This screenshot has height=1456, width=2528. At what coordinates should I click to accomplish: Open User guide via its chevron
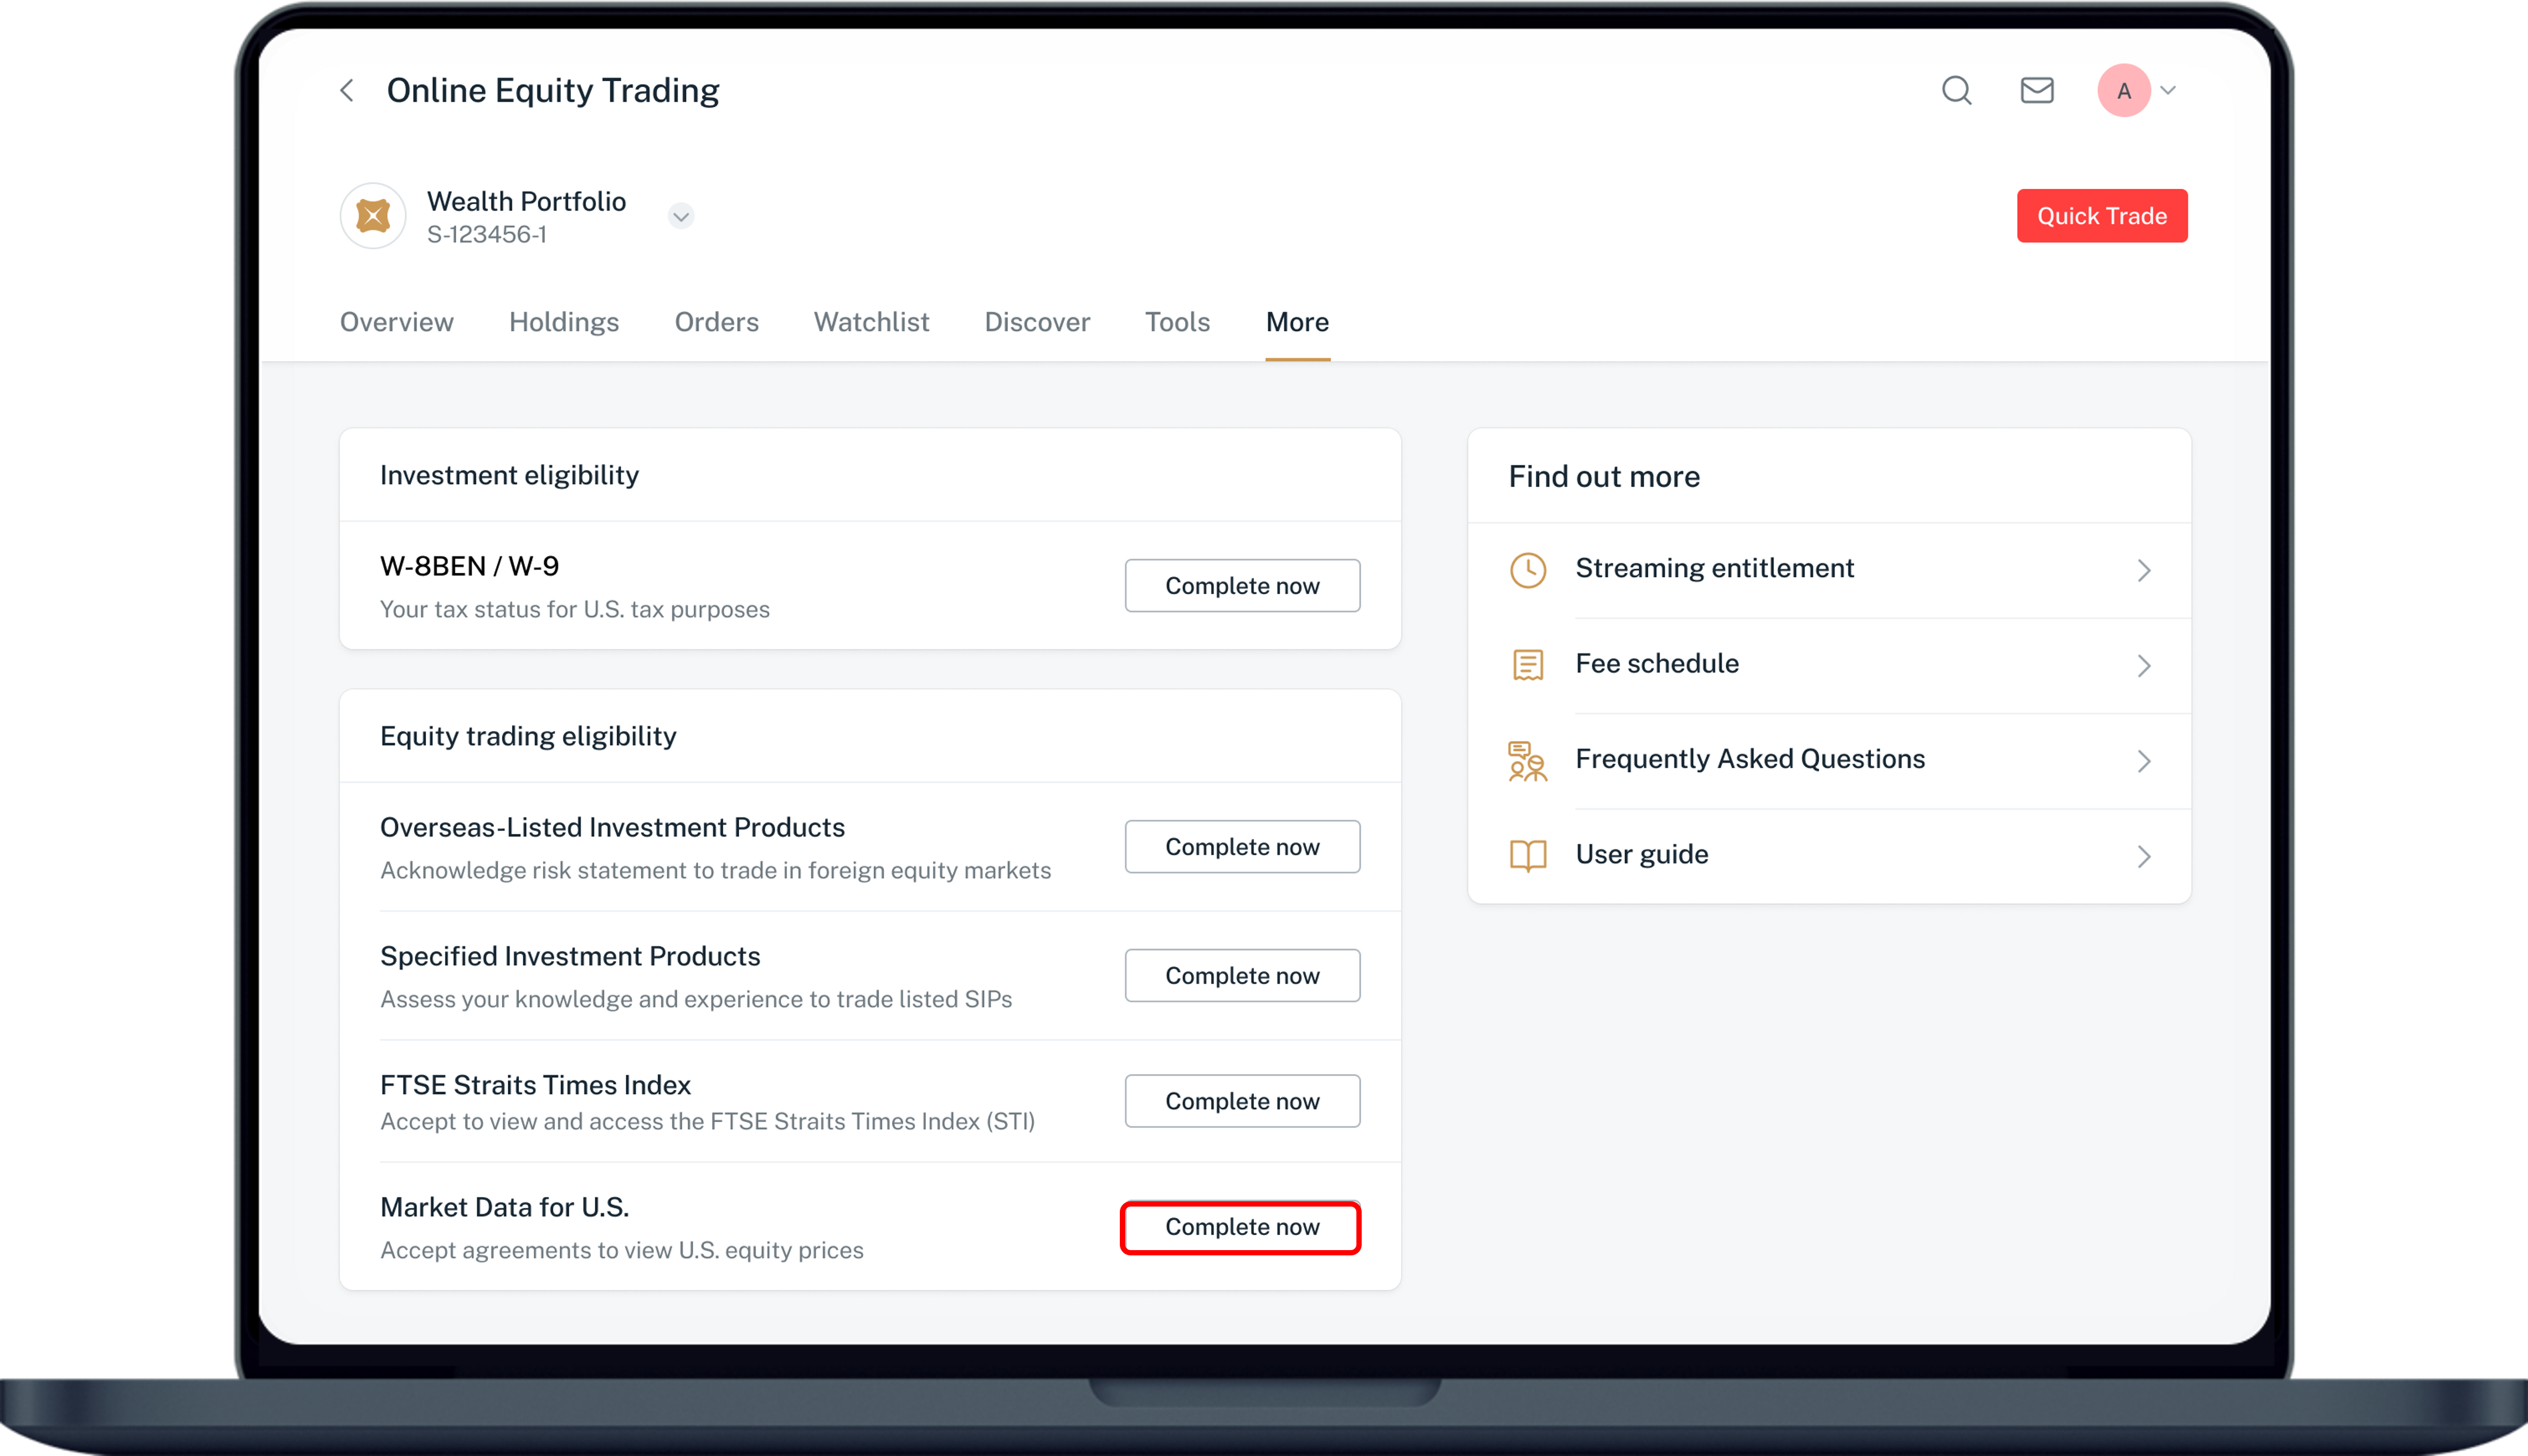coord(2143,857)
